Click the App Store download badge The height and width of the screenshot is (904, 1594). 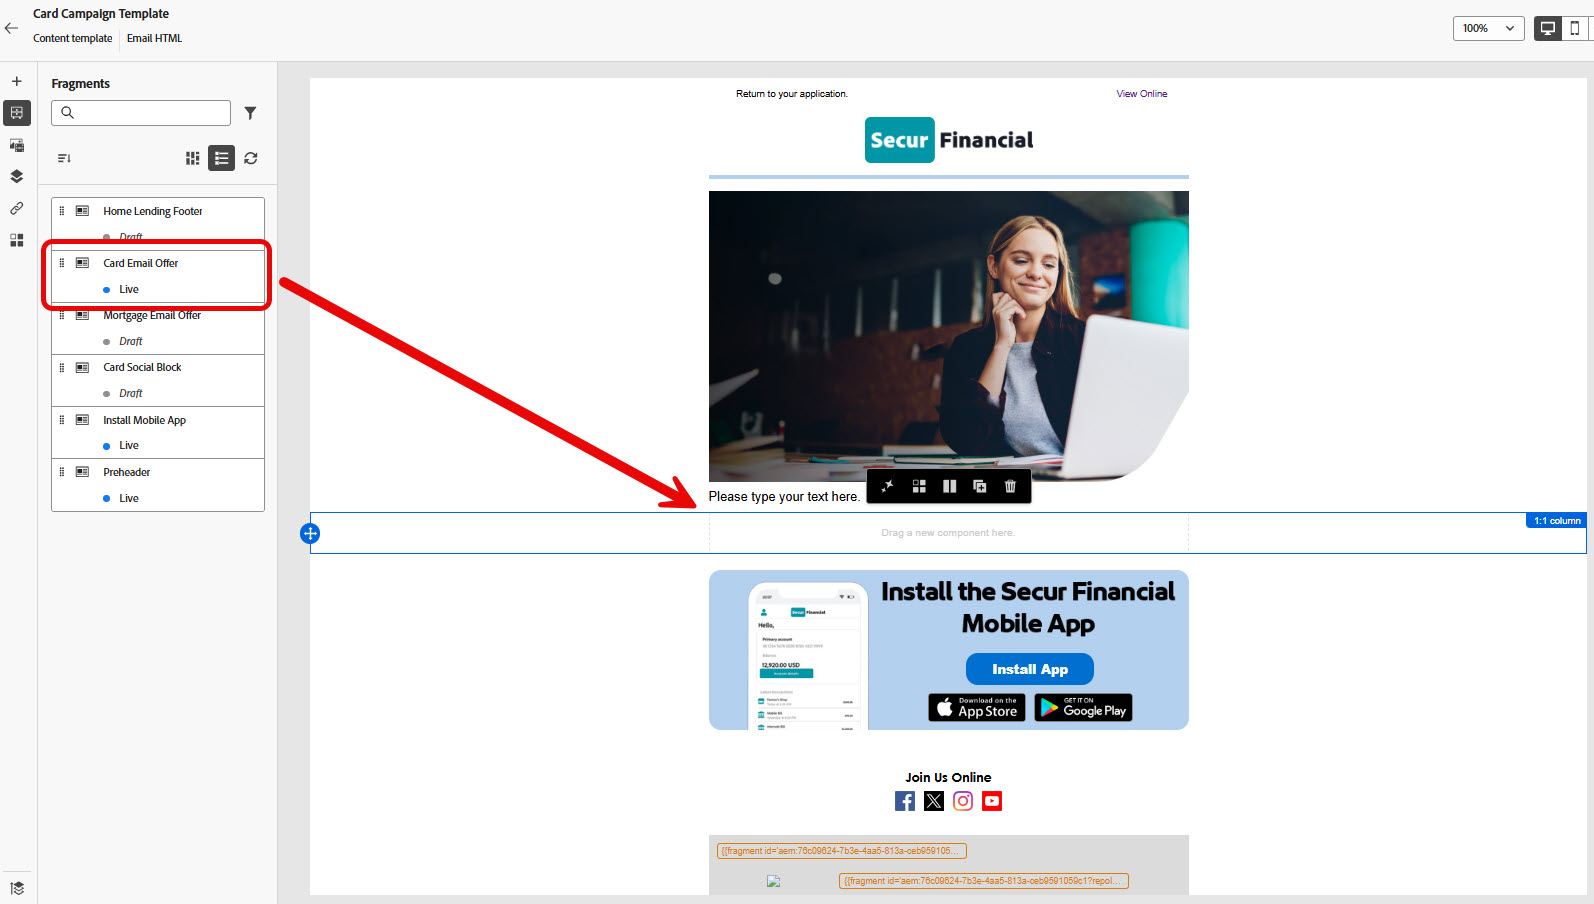click(977, 708)
